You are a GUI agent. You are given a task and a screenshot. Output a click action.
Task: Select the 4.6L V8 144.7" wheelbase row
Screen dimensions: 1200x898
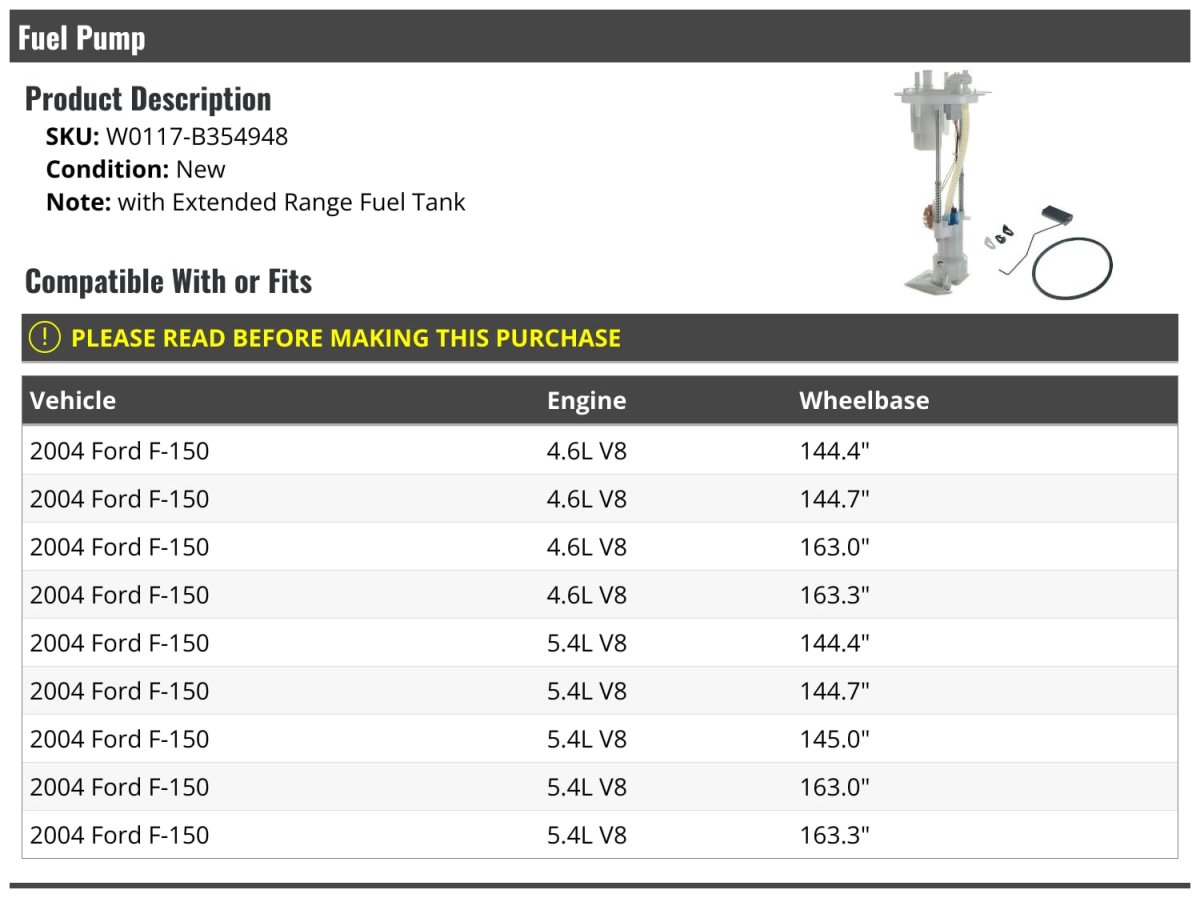[599, 499]
